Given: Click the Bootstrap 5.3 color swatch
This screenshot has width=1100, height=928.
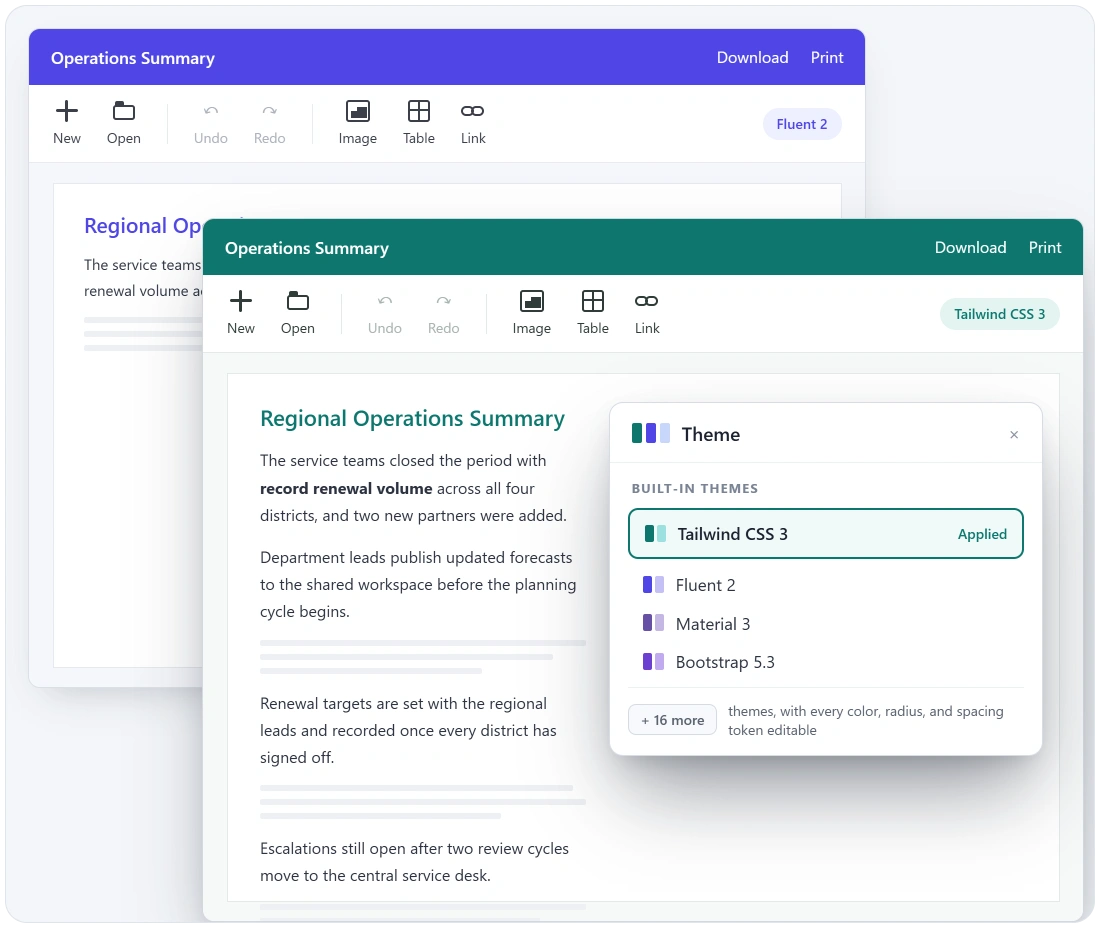Looking at the screenshot, I should (x=653, y=661).
